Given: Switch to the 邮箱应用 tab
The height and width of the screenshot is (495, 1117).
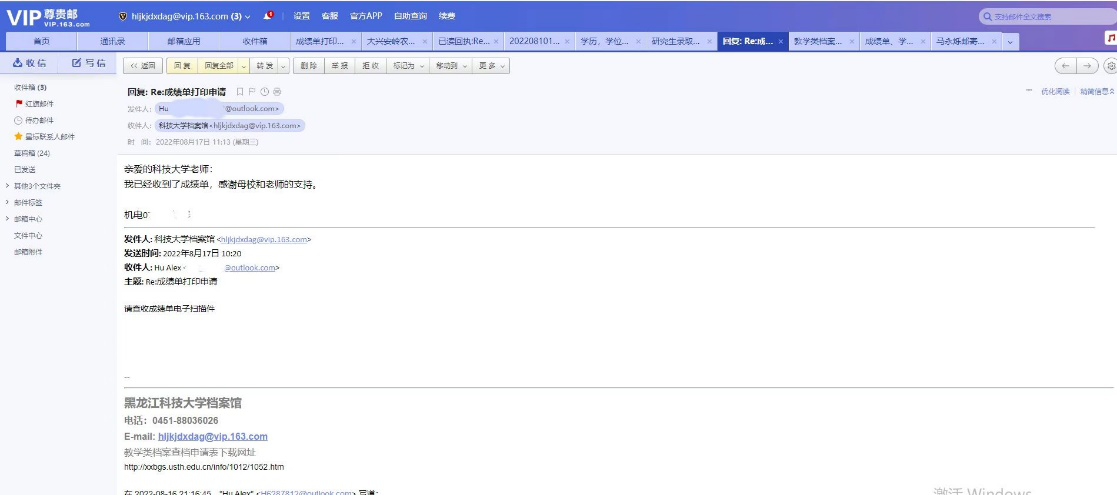Looking at the screenshot, I should click(x=183, y=42).
